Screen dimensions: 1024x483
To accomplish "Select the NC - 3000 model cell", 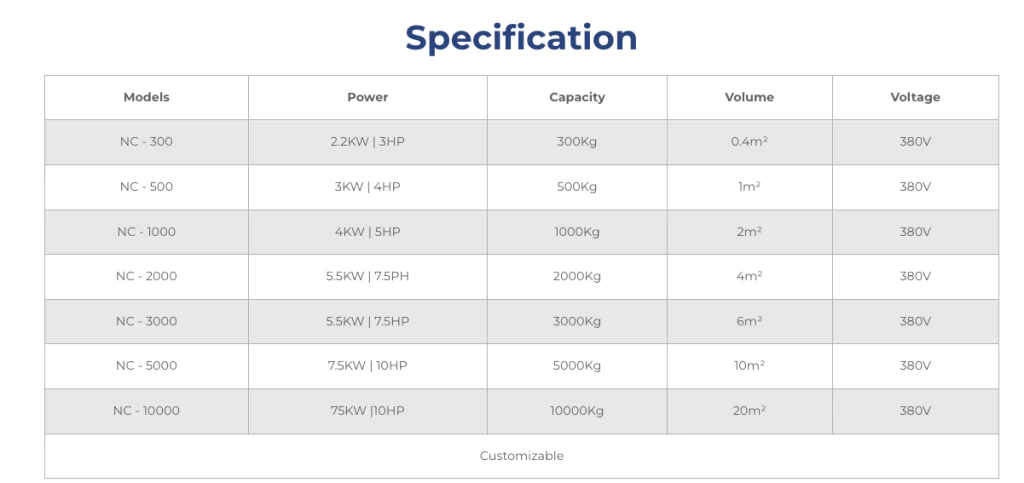I will [146, 321].
